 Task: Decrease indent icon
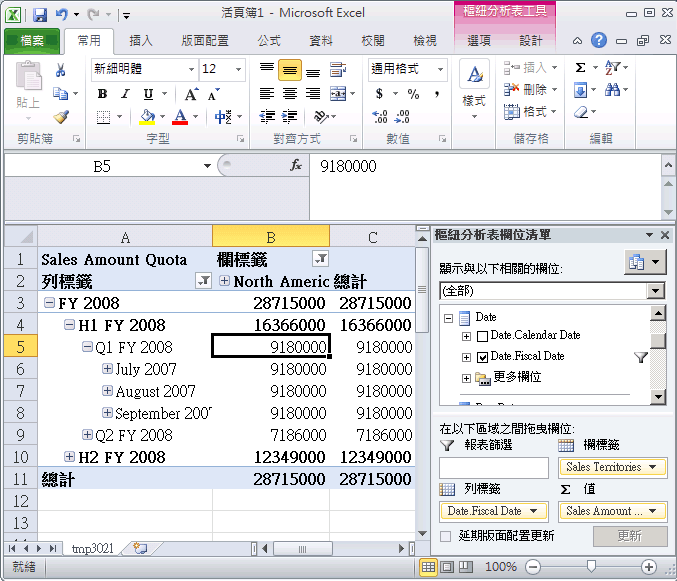[267, 117]
